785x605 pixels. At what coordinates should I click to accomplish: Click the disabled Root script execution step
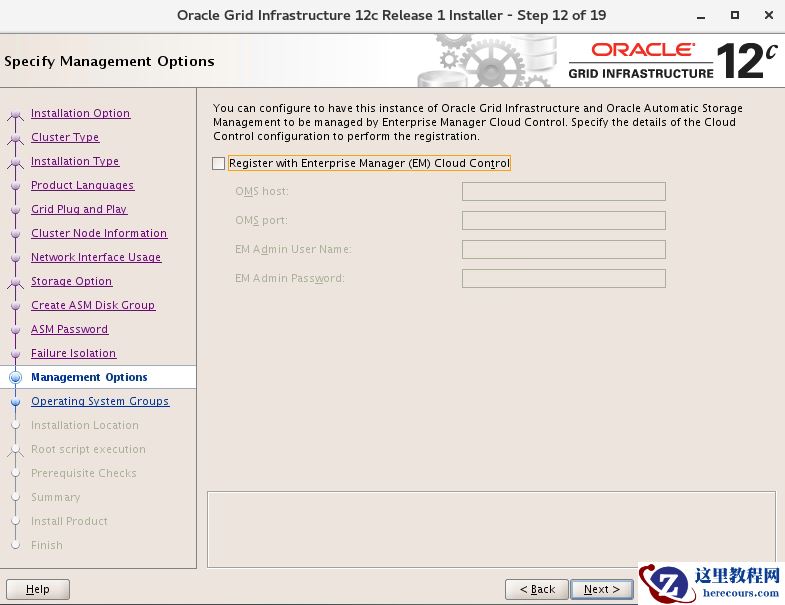tap(88, 449)
